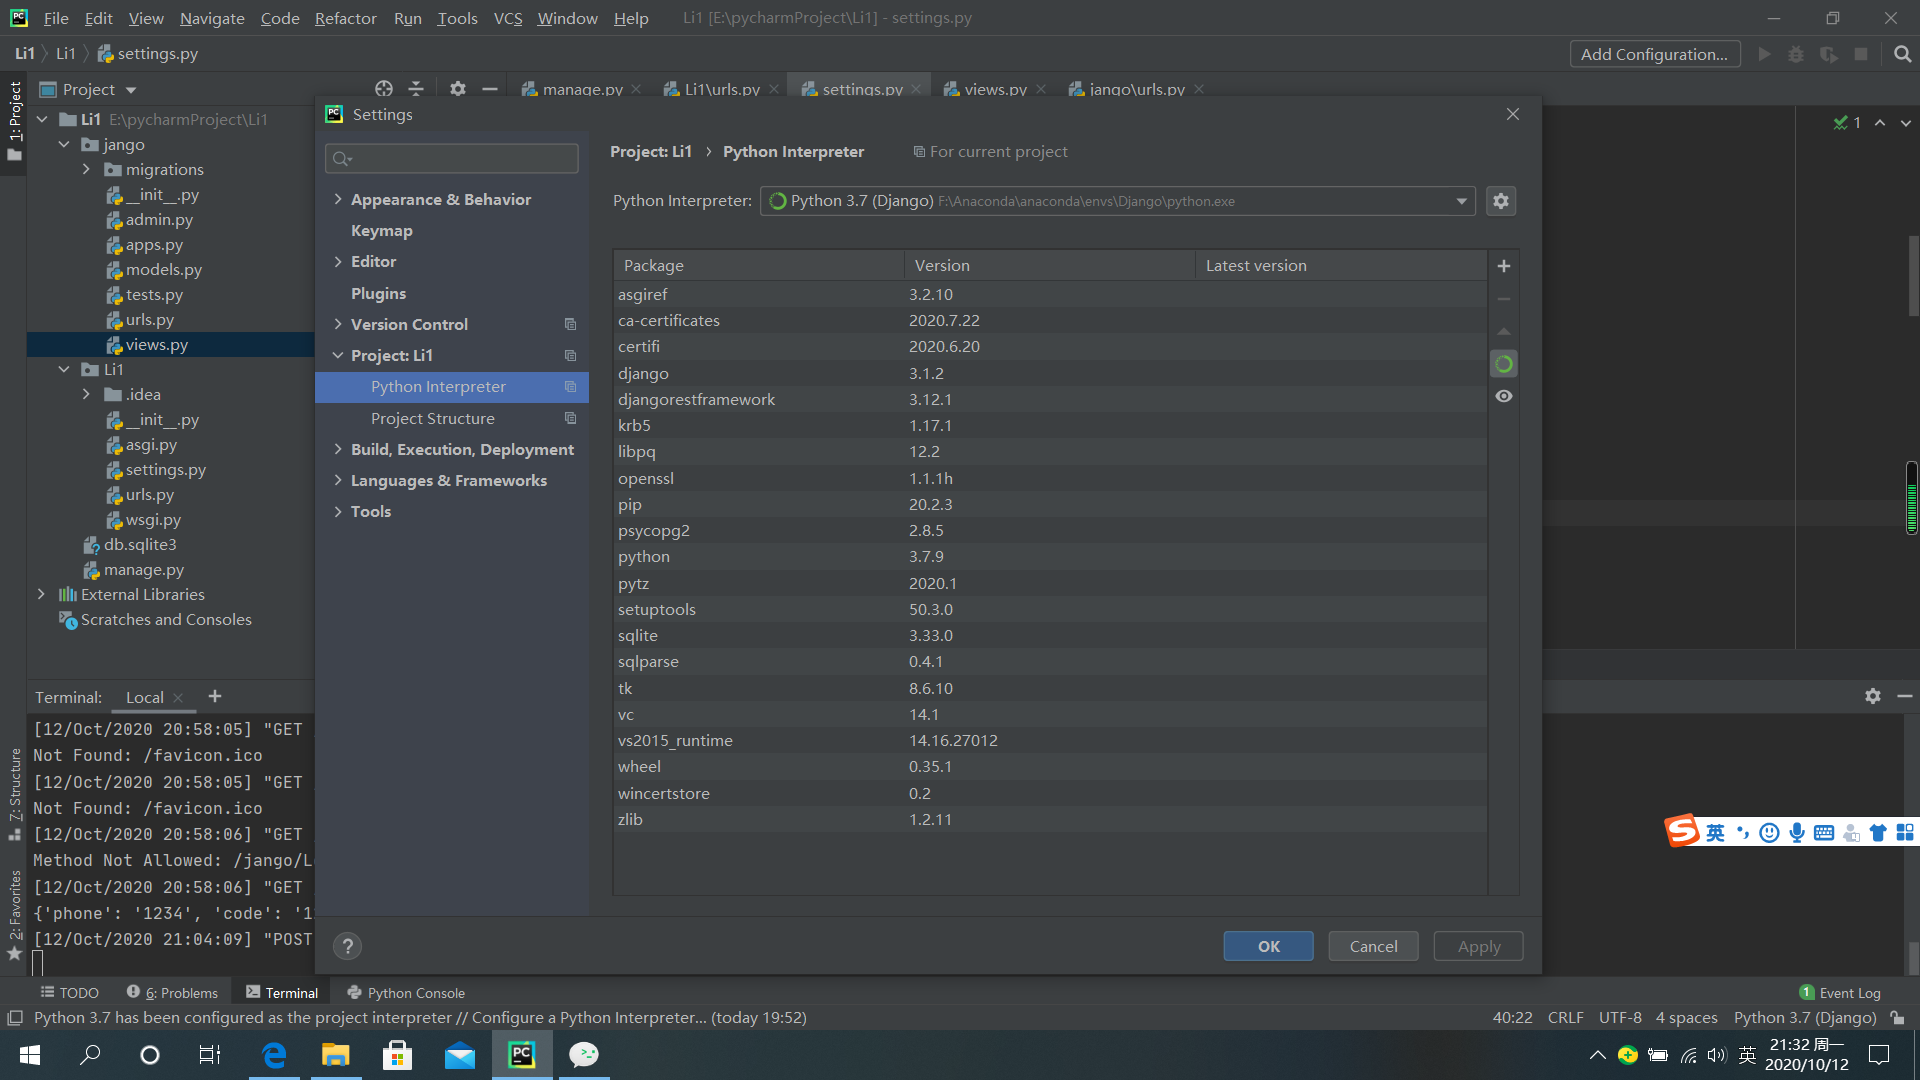Click the UTF-8 encoding in status bar
Viewport: 1920px width, 1080px height.
1620,1018
